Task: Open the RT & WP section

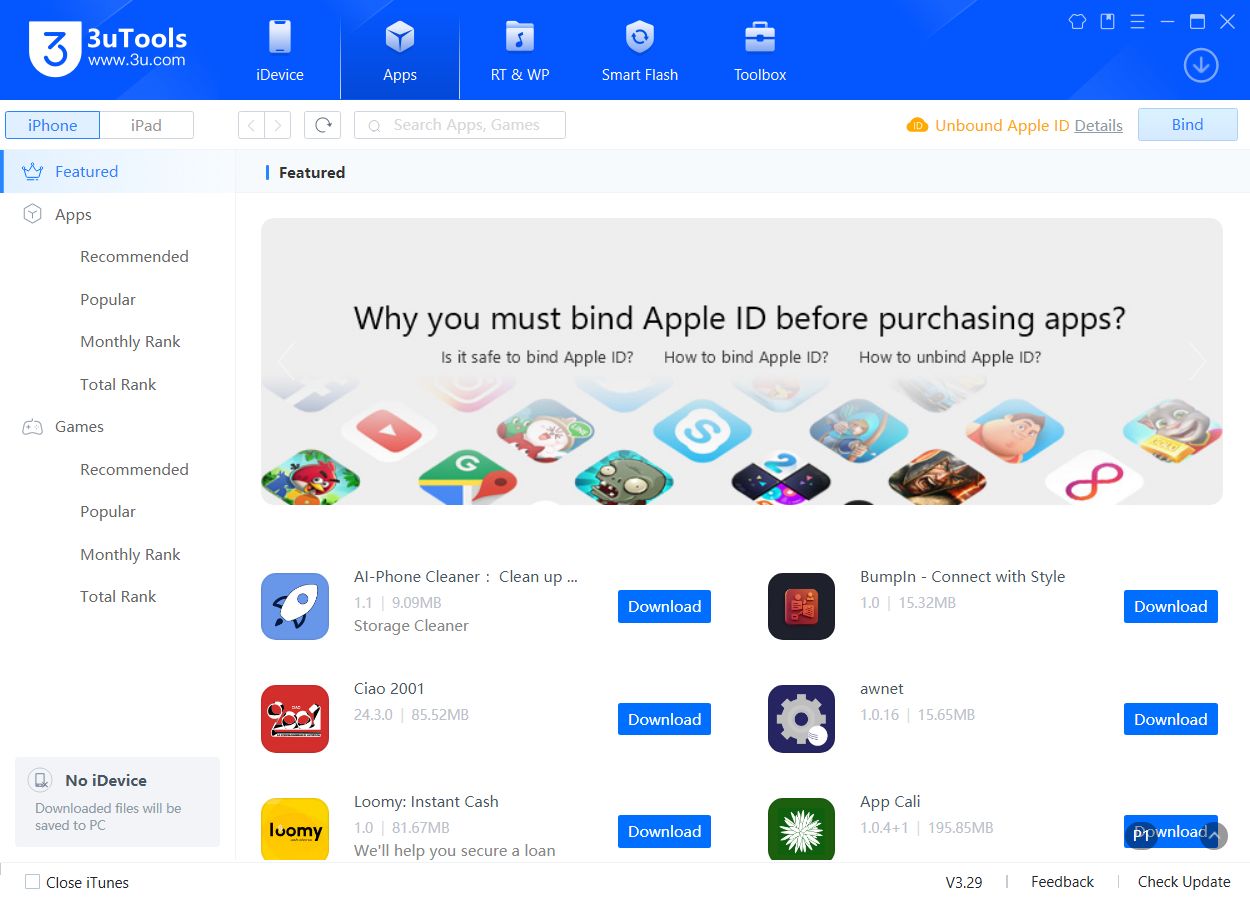Action: pos(520,50)
